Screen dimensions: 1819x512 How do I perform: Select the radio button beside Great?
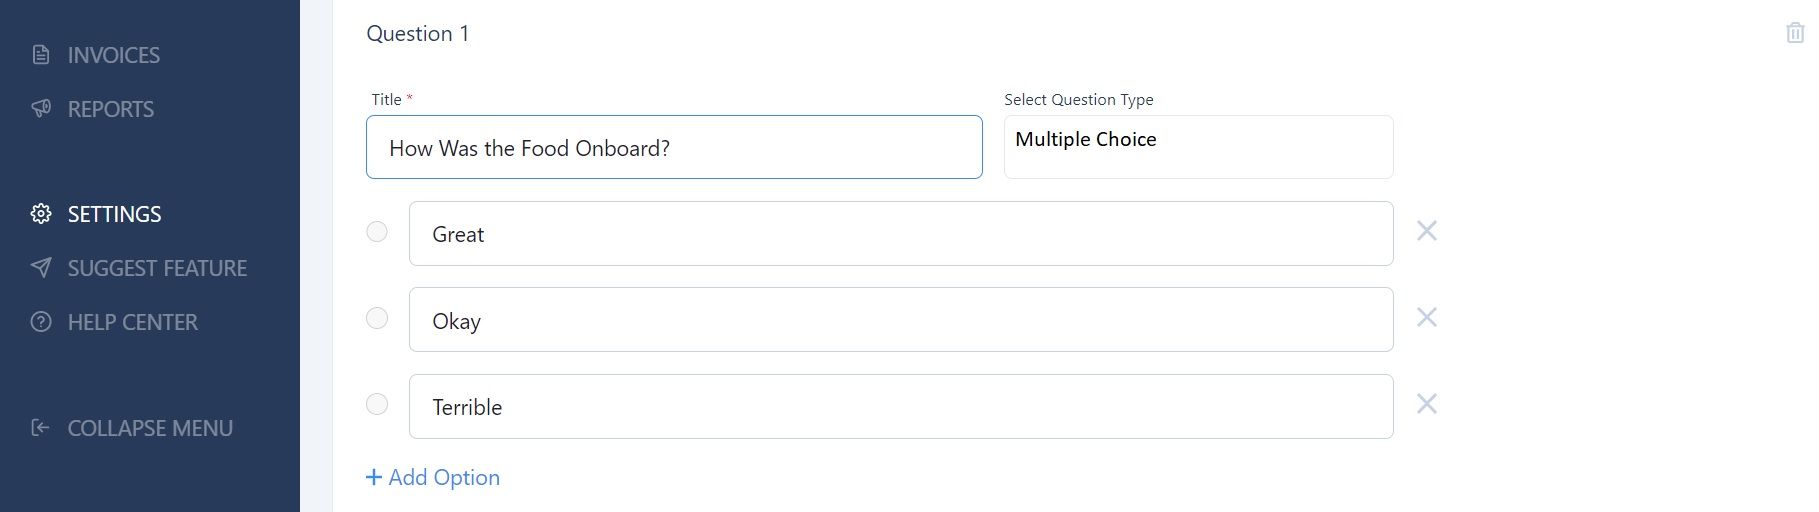pos(377,232)
